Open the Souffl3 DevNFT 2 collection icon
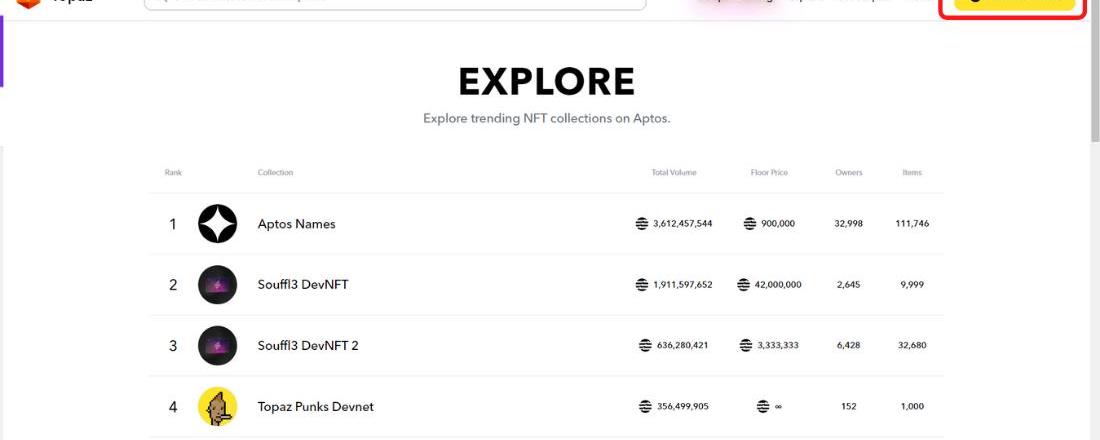Image resolution: width=1100 pixels, height=440 pixels. 217,345
